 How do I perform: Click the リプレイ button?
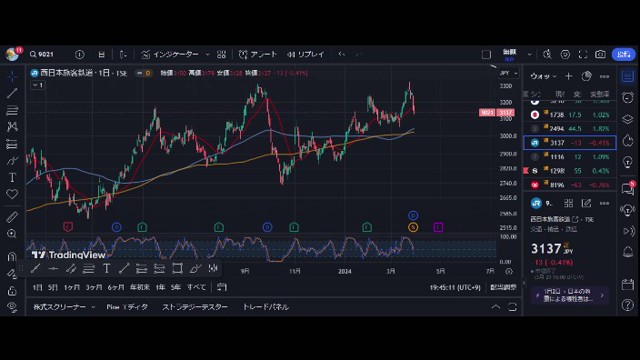tap(306, 54)
